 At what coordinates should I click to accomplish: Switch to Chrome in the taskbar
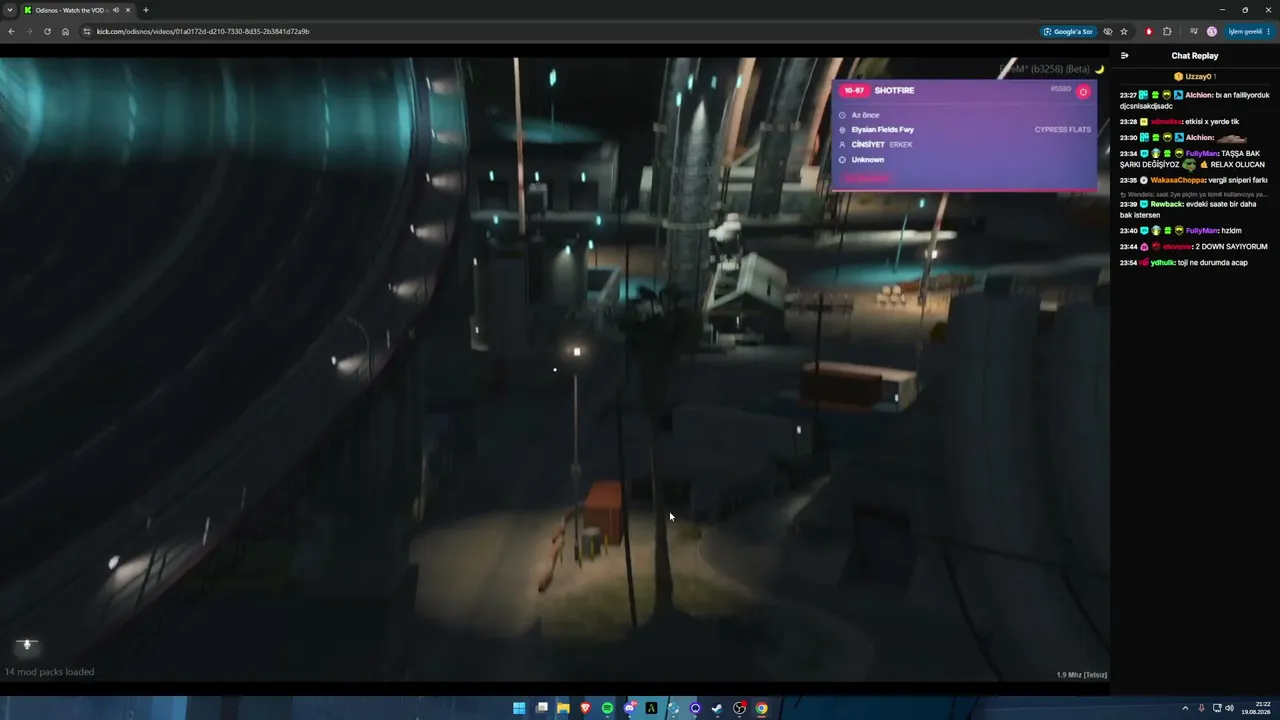[x=761, y=709]
